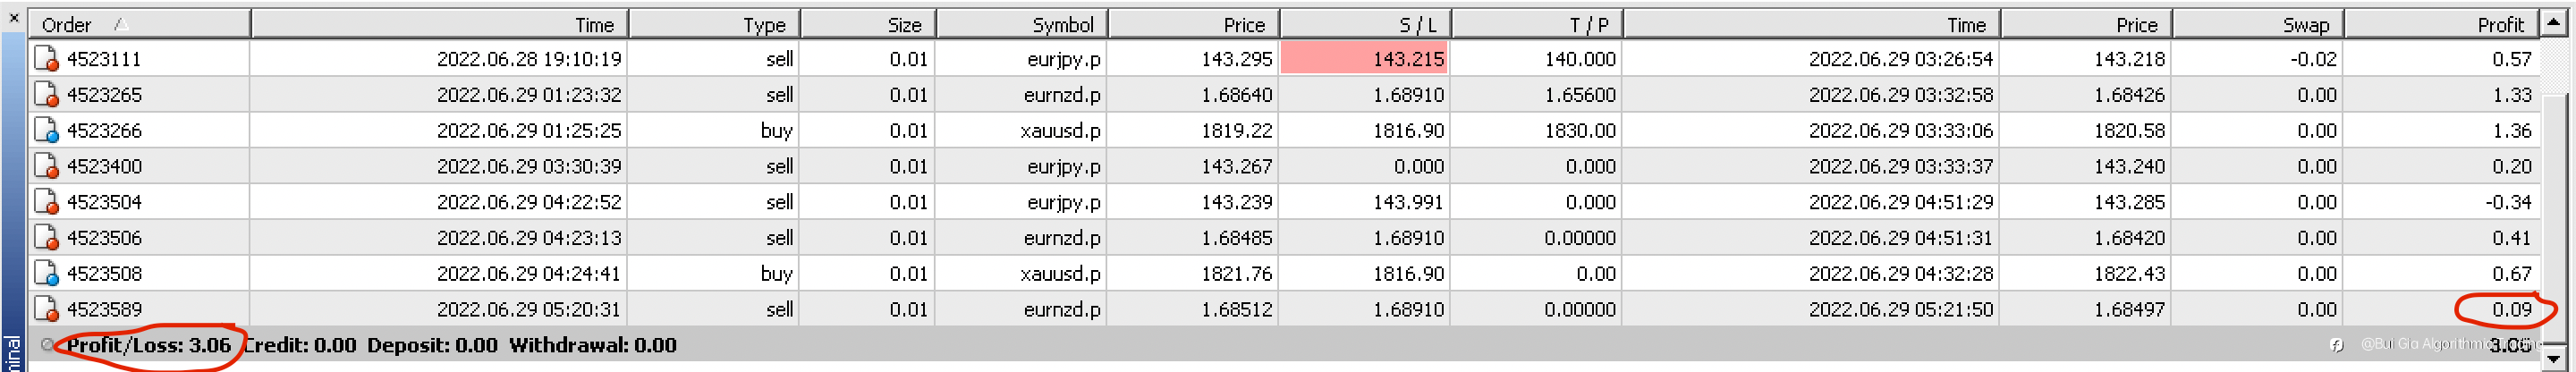
Task: Click the buy order icon for order 4523266
Action: coord(46,131)
